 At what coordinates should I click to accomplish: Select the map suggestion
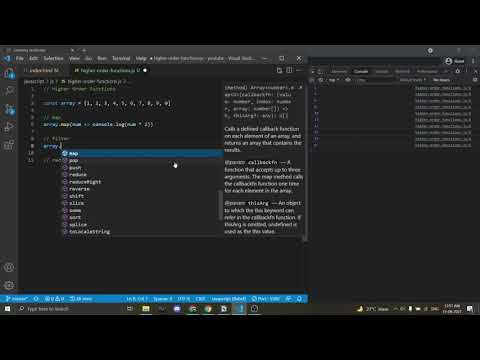pyautogui.click(x=142, y=153)
